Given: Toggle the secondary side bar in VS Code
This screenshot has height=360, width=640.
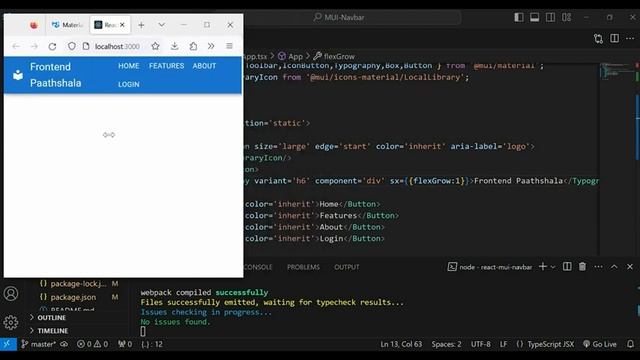Looking at the screenshot, I should pos(550,17).
